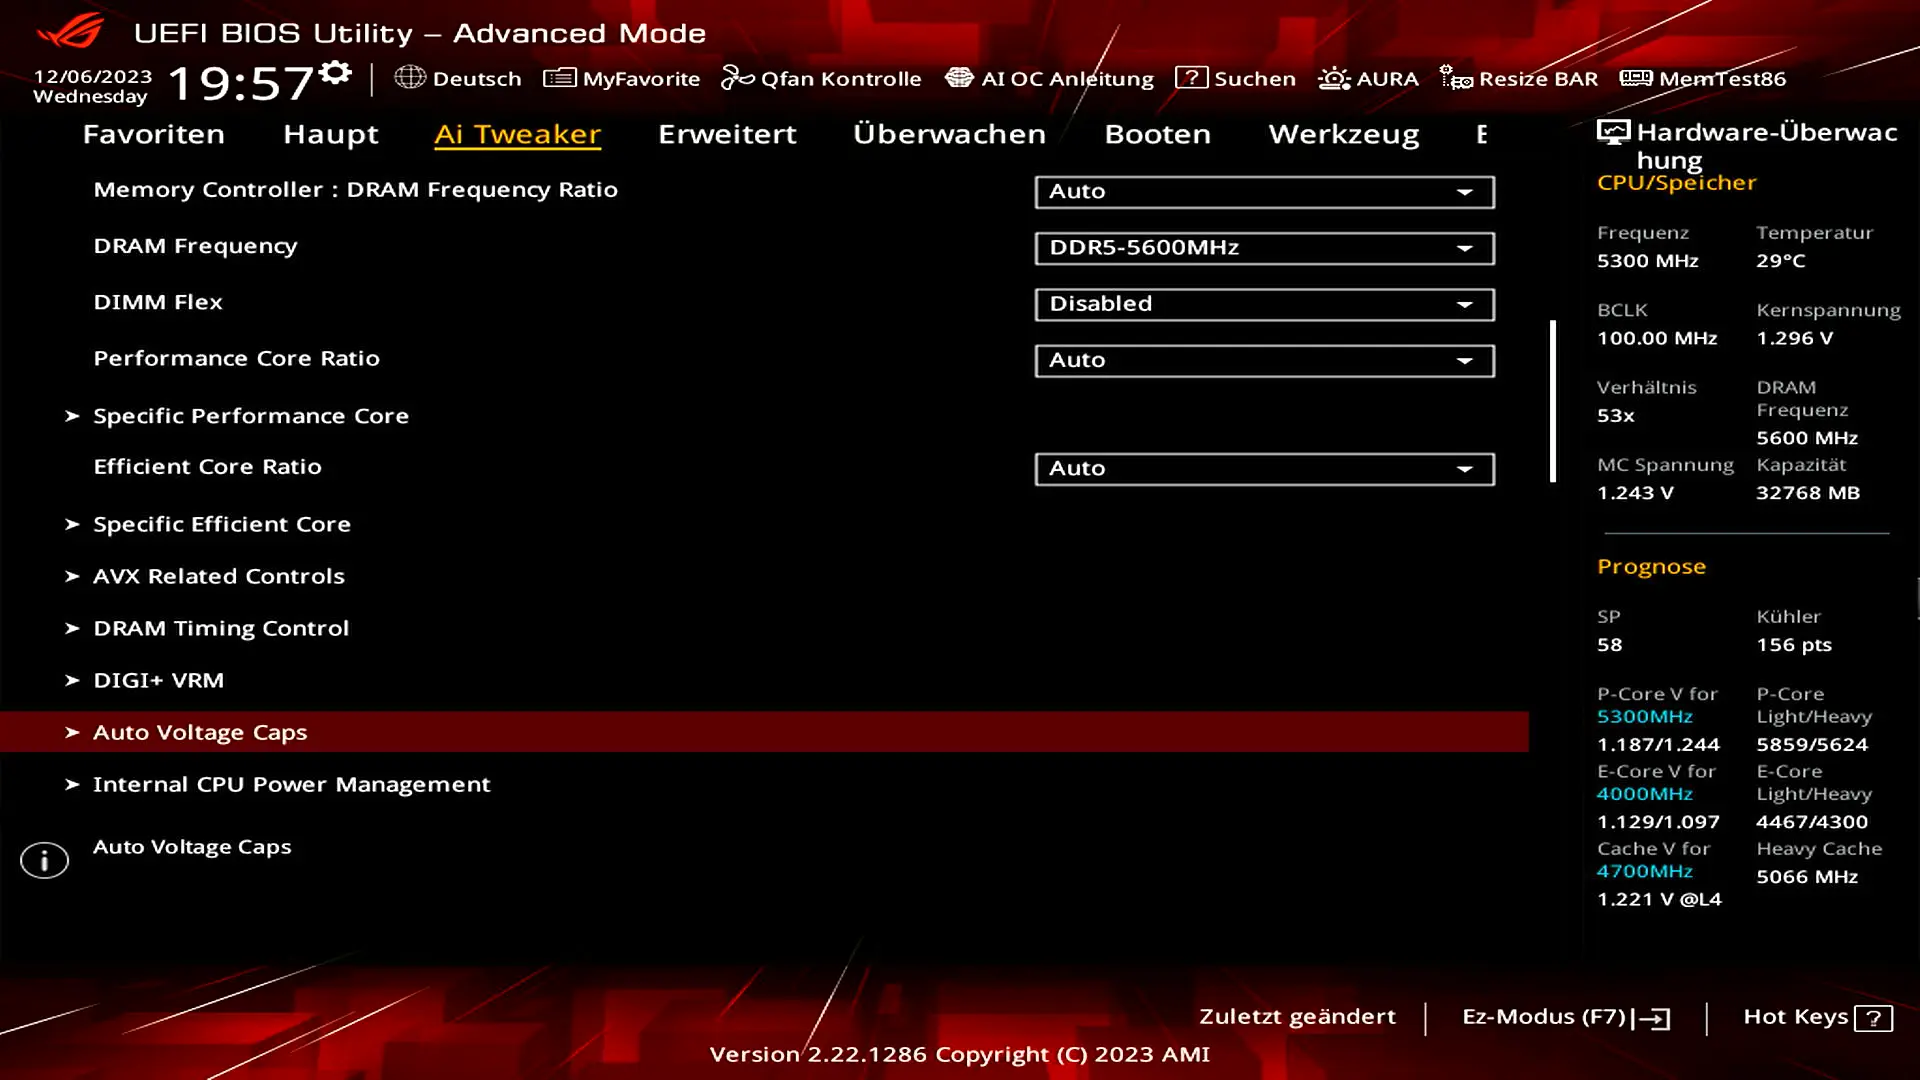This screenshot has width=1920, height=1080.
Task: Open DIMM Flex Disabled dropdown
Action: [x=1264, y=304]
